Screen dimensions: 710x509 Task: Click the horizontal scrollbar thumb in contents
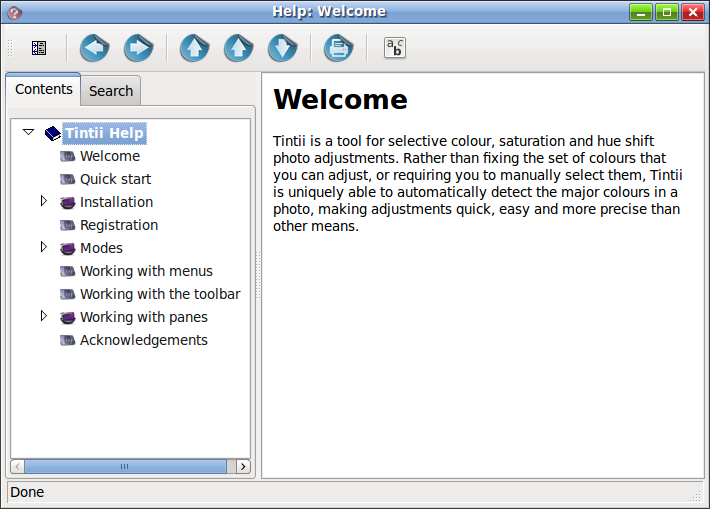[x=125, y=466]
